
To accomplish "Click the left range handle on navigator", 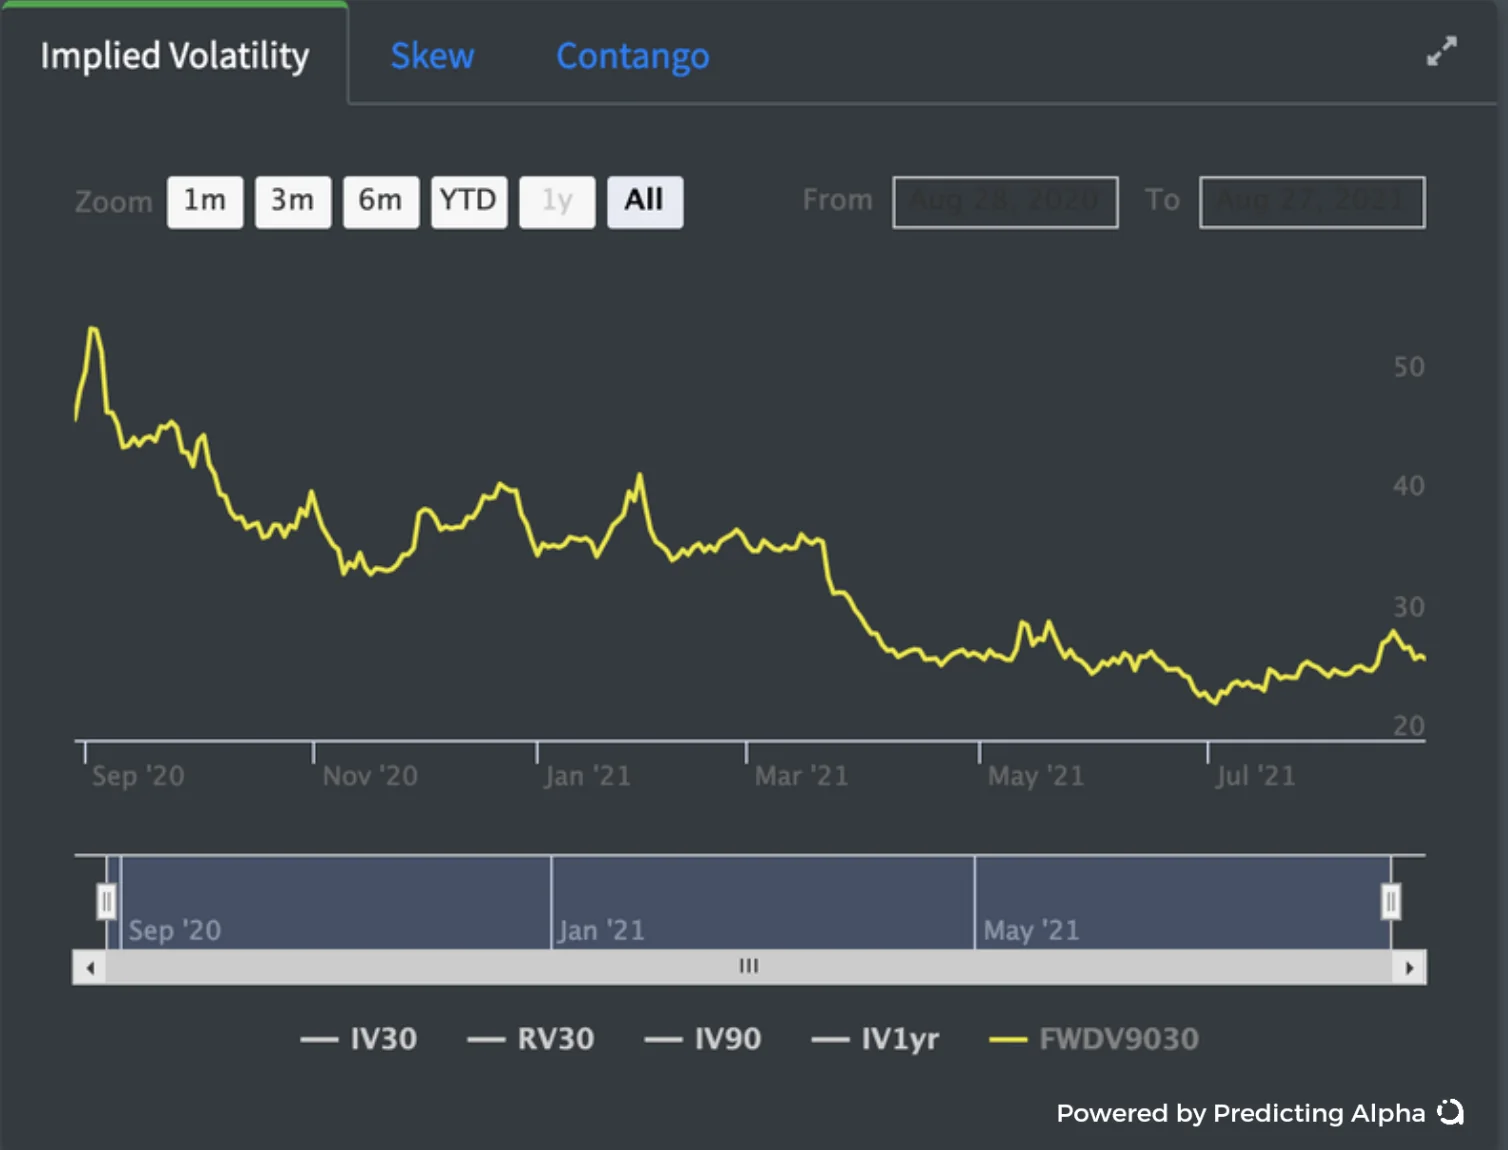I will click(106, 901).
